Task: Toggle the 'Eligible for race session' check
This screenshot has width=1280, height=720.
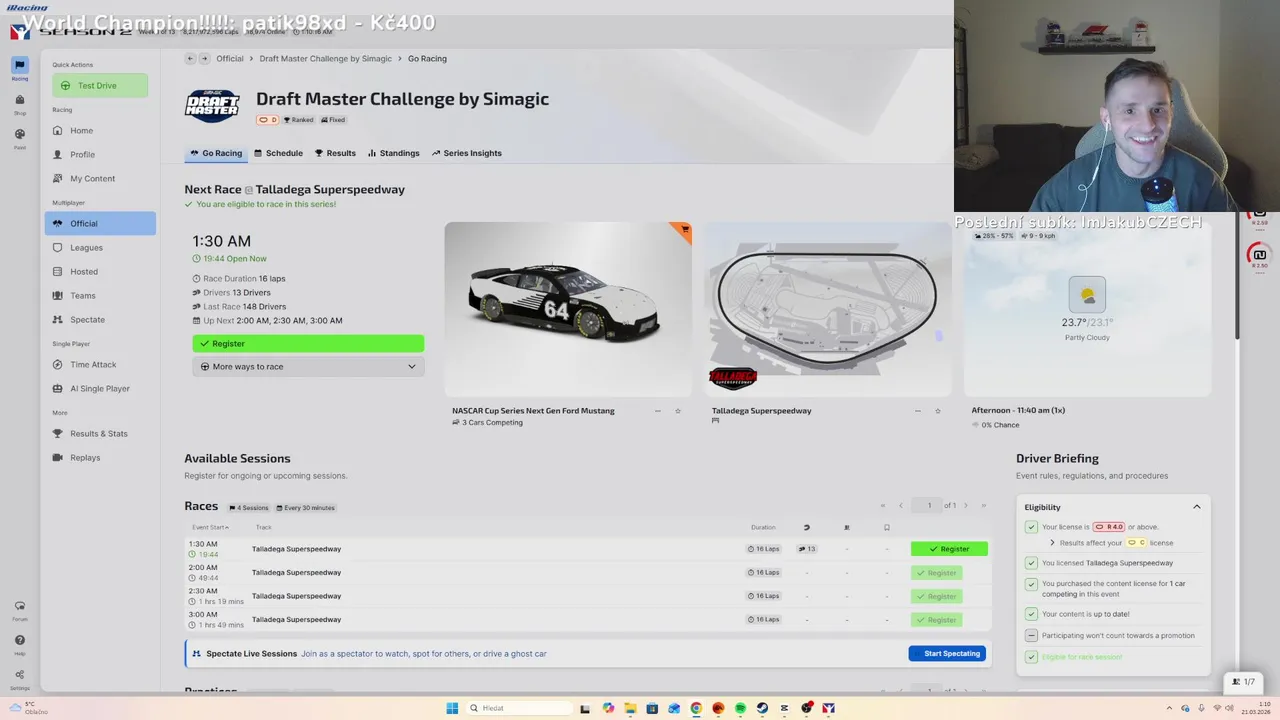Action: [x=1031, y=657]
